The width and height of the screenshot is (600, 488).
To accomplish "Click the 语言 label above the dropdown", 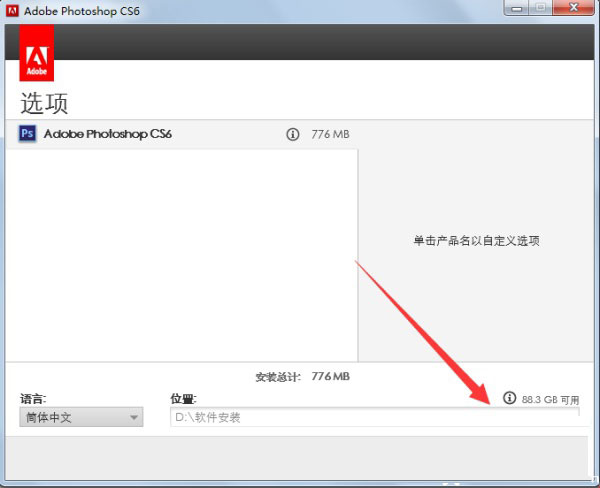I will [x=33, y=398].
